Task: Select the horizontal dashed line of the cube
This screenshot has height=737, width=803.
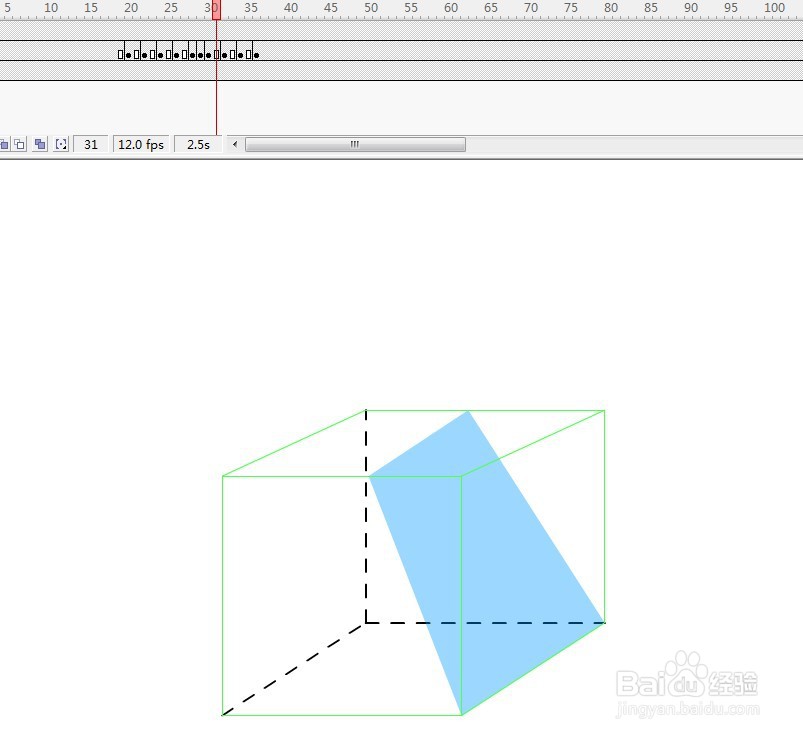Action: tap(485, 623)
